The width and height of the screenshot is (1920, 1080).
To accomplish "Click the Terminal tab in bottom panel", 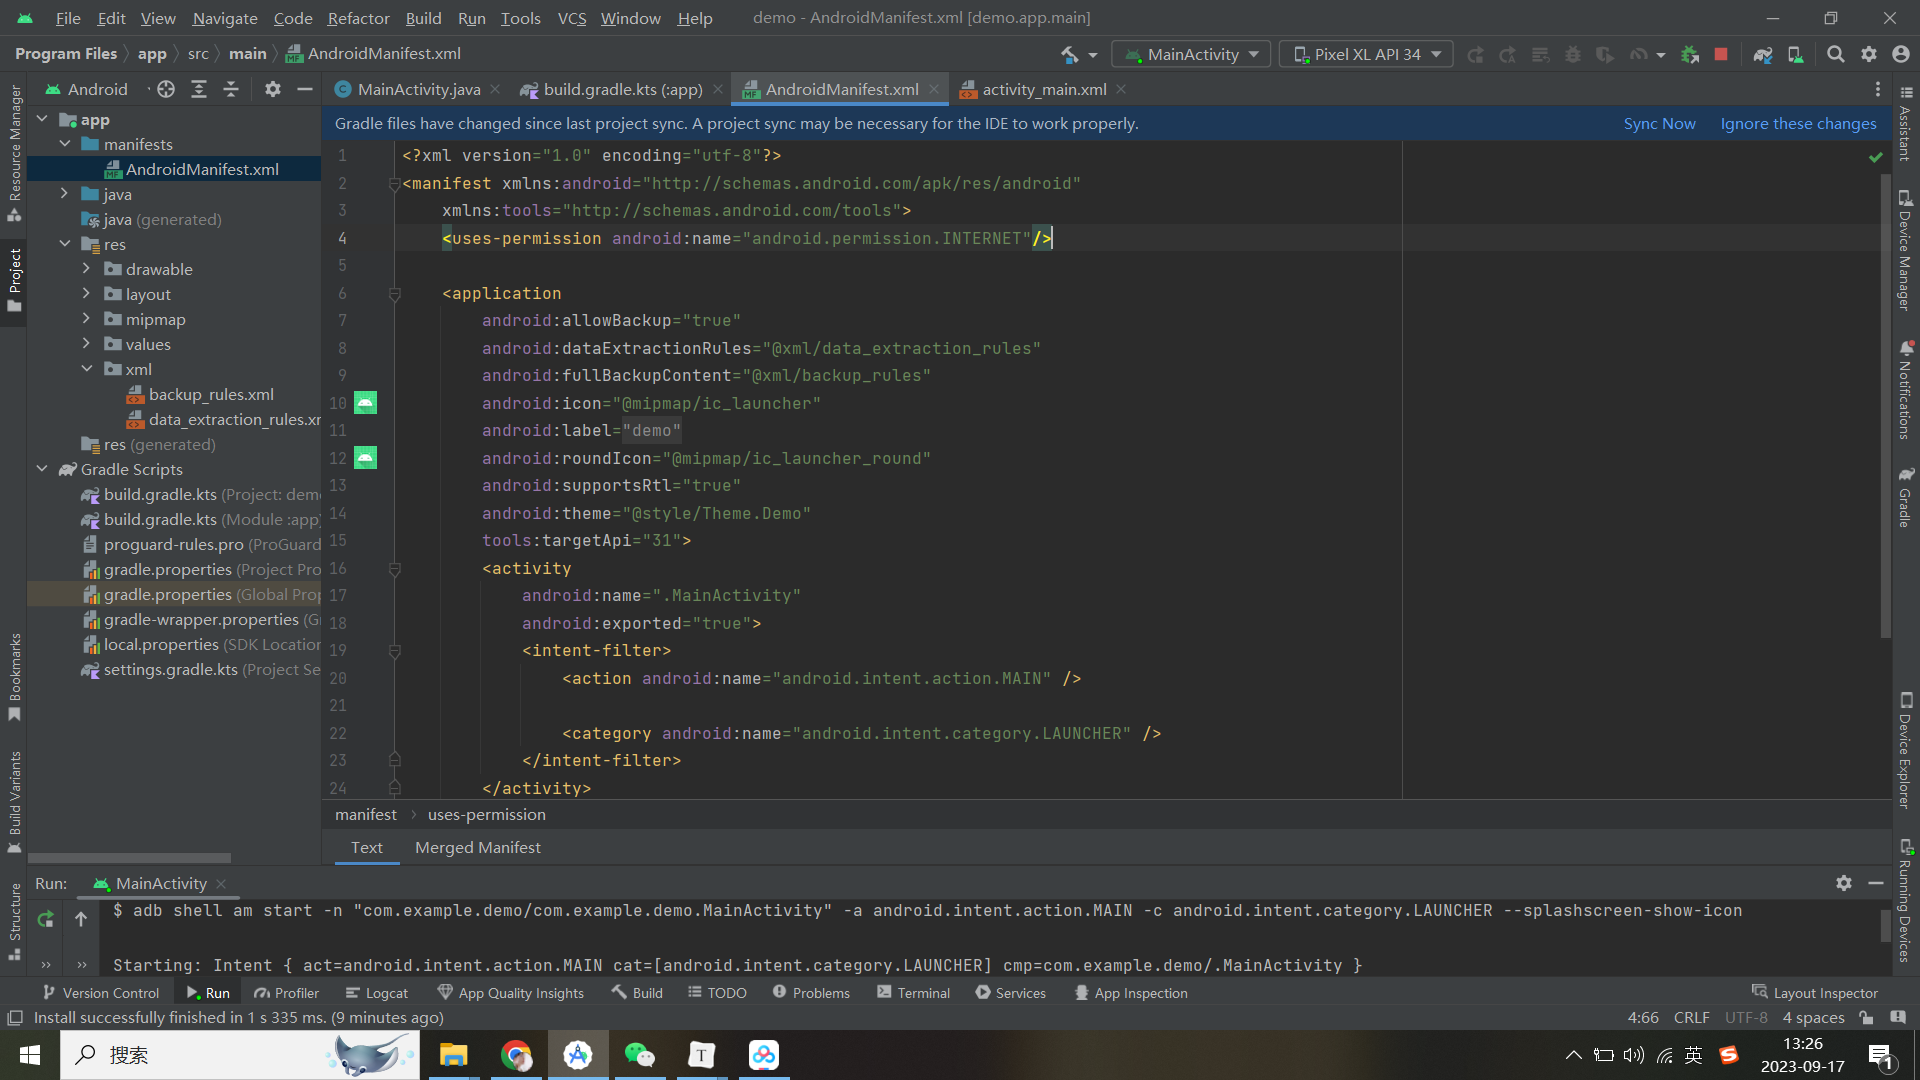I will click(919, 992).
